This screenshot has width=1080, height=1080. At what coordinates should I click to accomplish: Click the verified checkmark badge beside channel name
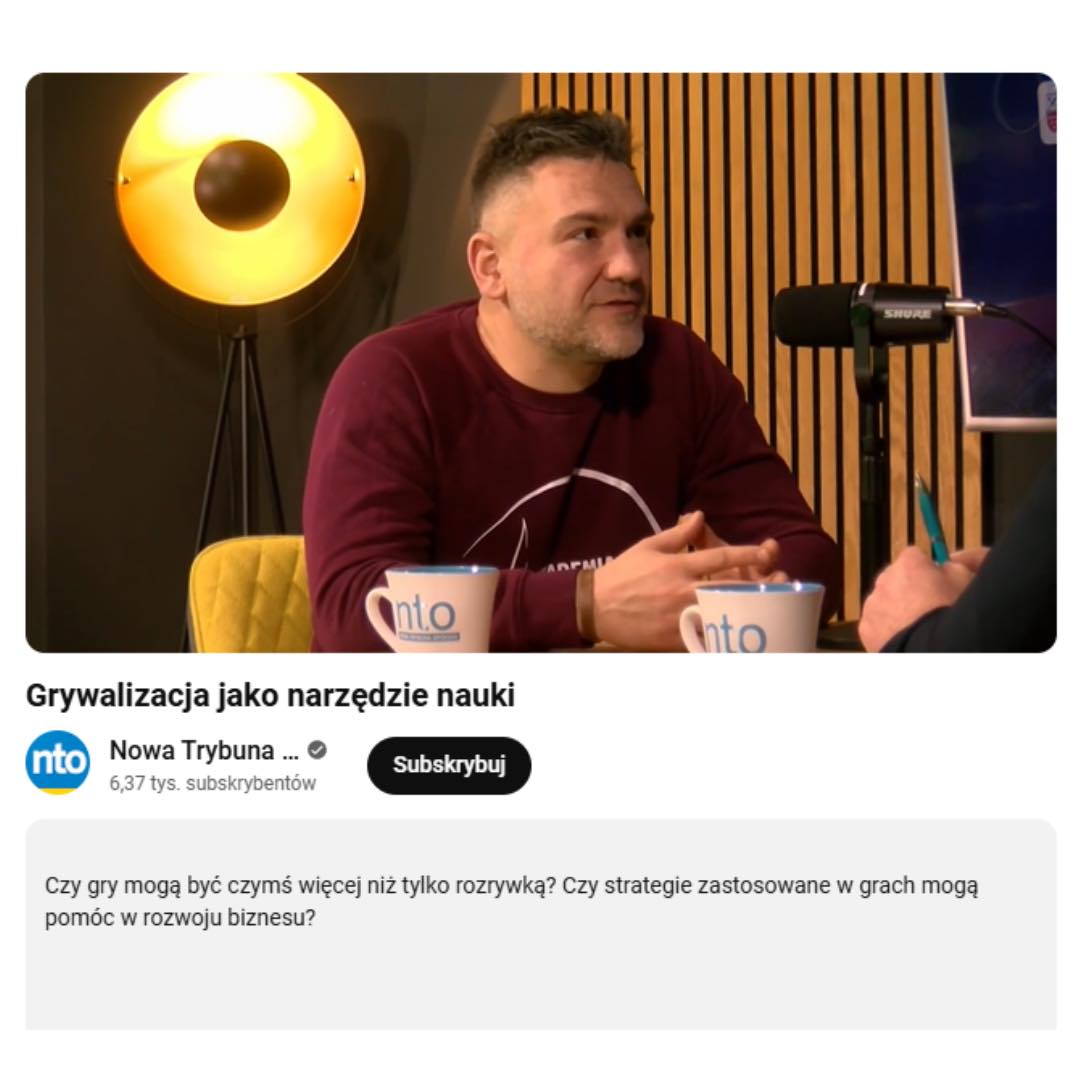click(x=317, y=750)
